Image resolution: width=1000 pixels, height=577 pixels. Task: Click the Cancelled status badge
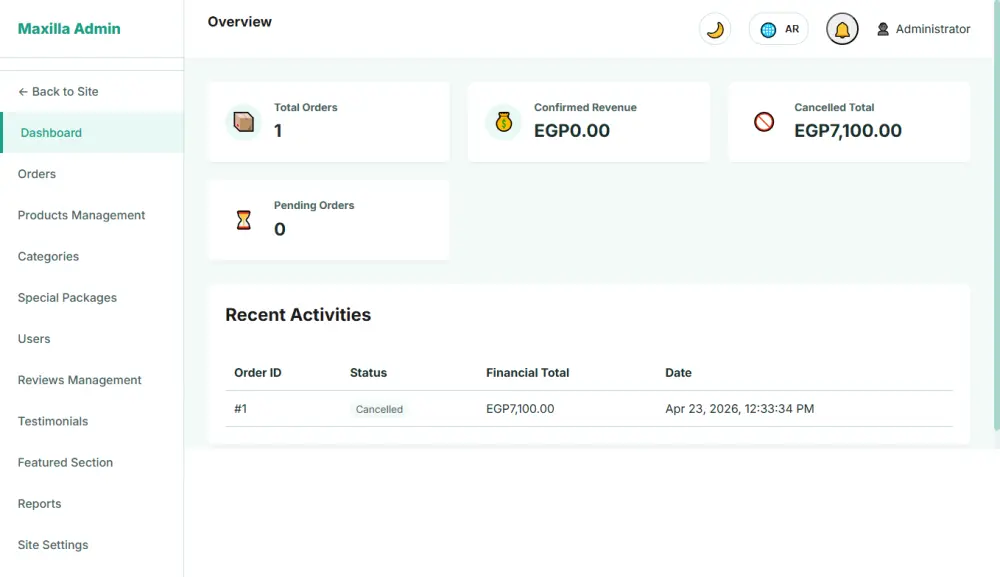pos(379,409)
